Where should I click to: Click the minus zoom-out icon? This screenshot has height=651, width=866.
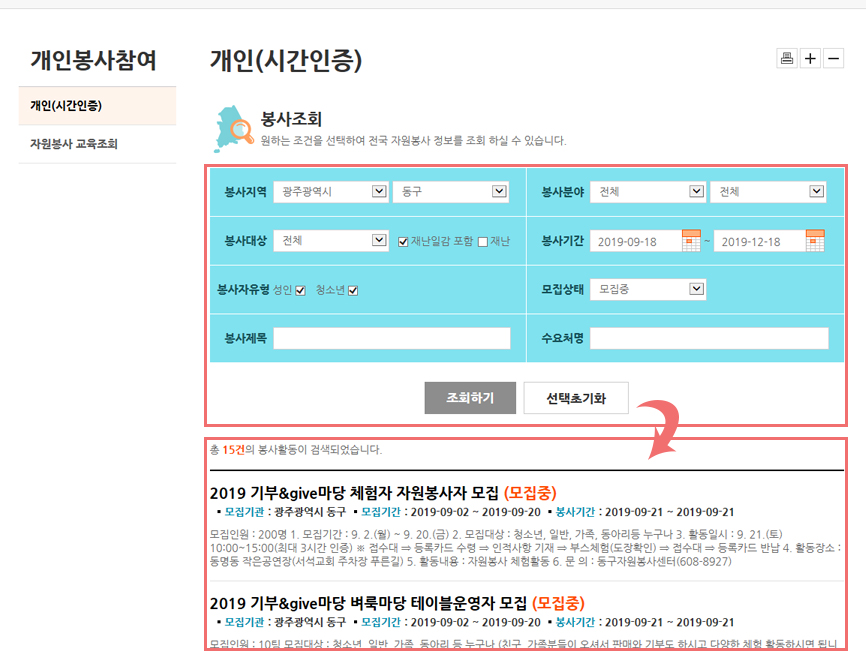[x=833, y=58]
